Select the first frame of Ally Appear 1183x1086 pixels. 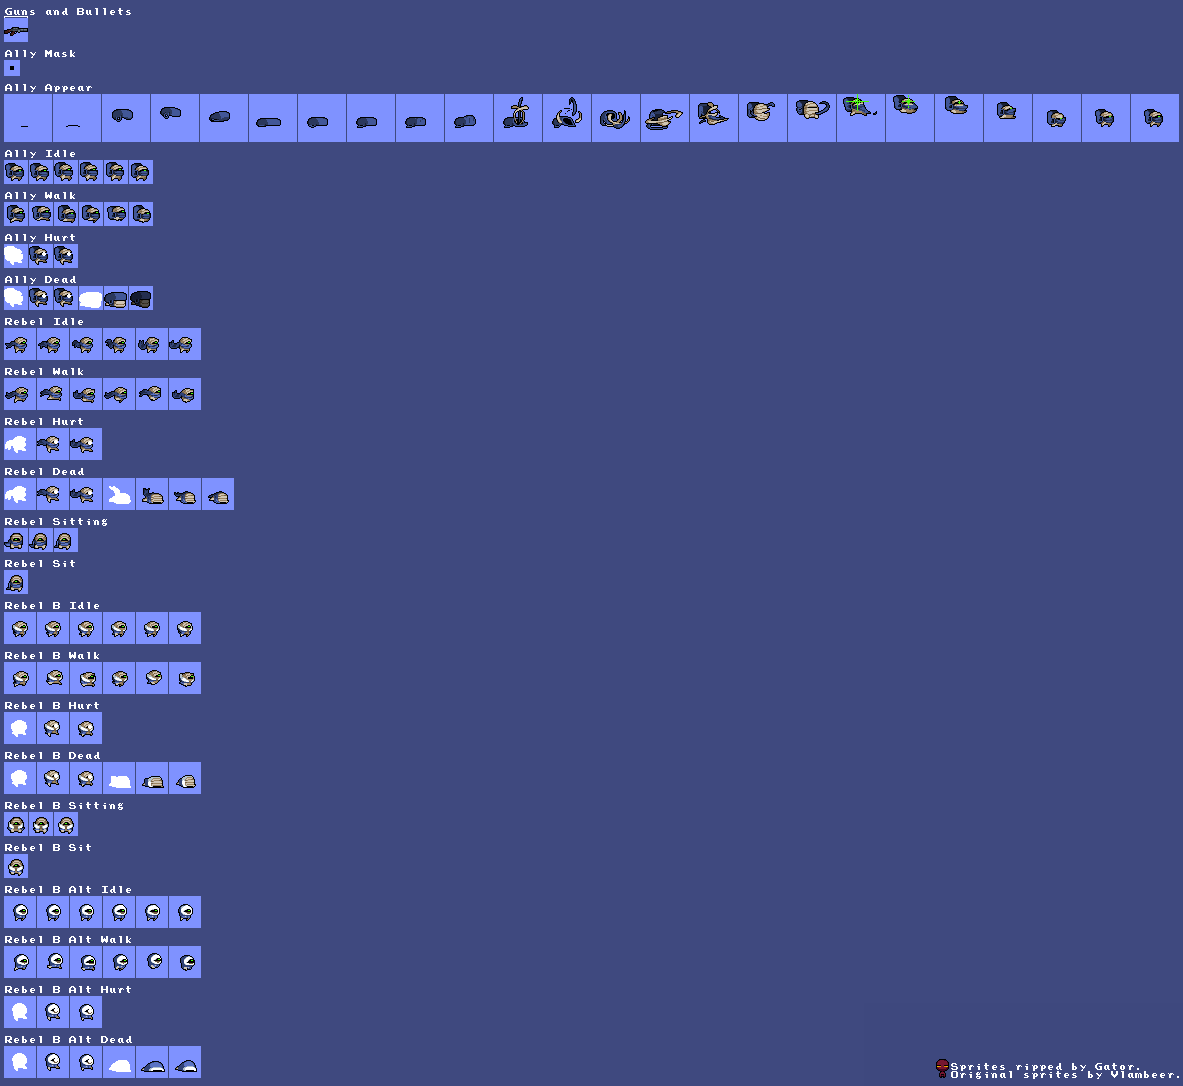pos(28,118)
